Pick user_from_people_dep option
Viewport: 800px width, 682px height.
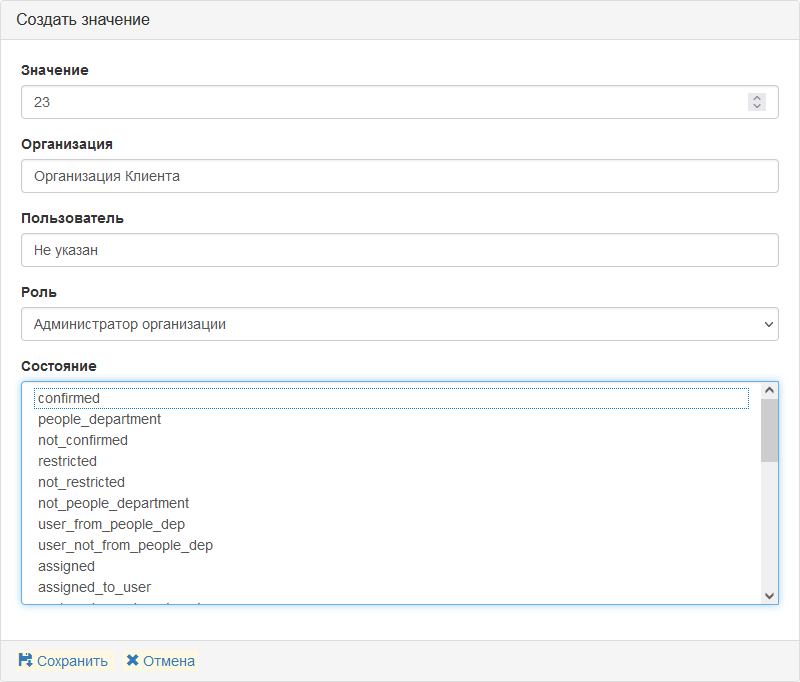111,524
